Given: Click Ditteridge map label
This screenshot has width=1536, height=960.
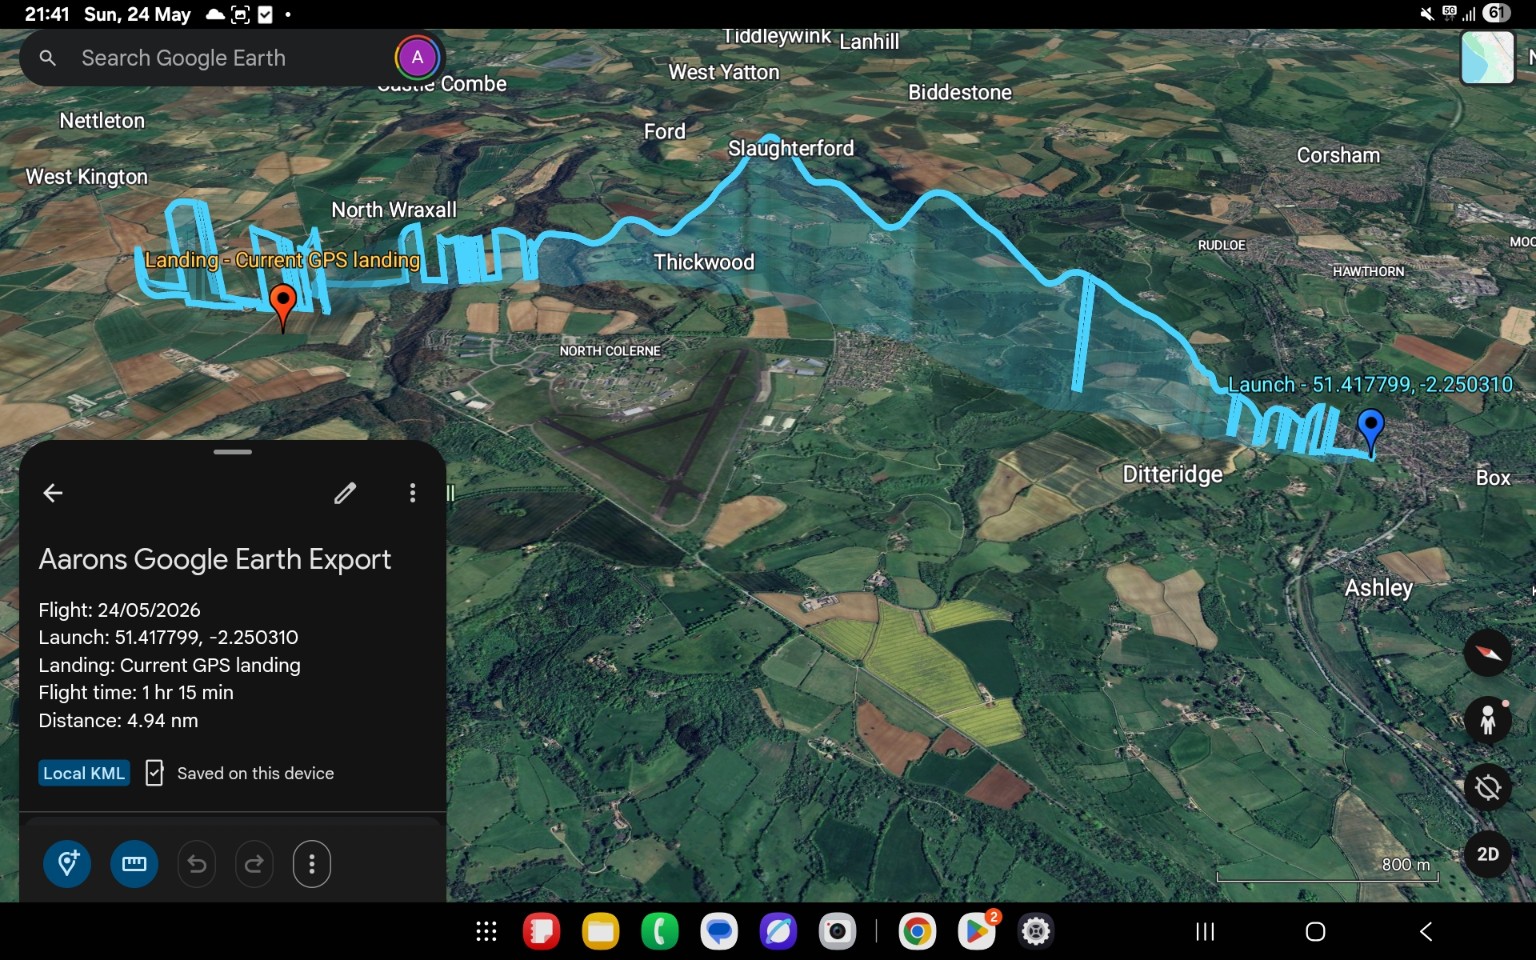Looking at the screenshot, I should point(1172,474).
